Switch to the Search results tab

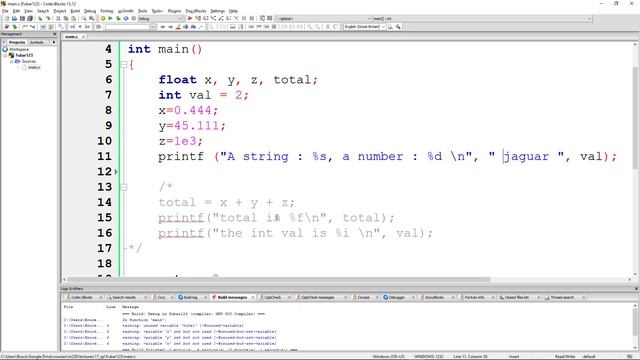124,298
